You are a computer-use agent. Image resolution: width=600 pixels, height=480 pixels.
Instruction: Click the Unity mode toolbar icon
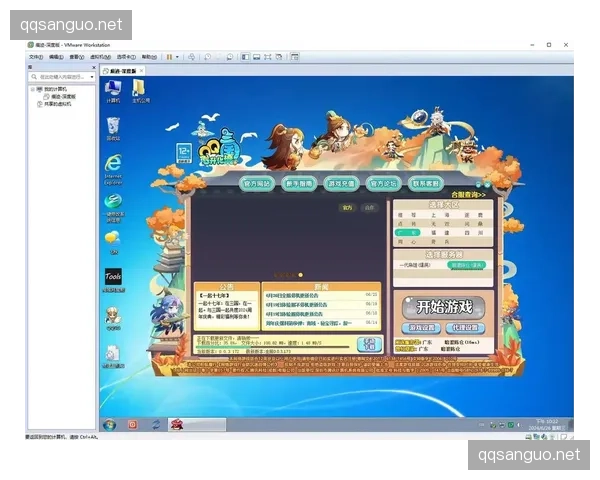tap(279, 57)
